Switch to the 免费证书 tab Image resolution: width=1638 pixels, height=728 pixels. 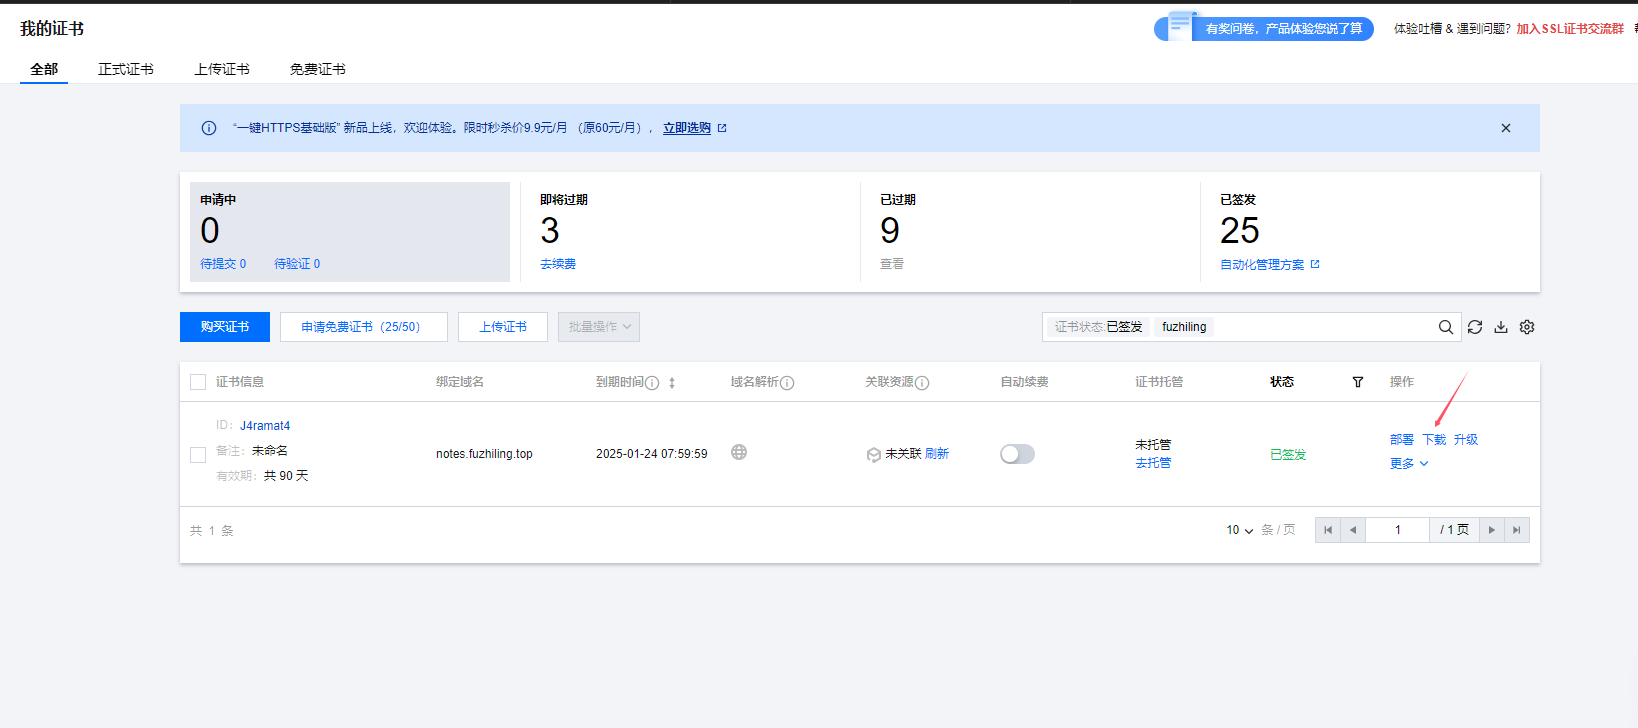(317, 69)
